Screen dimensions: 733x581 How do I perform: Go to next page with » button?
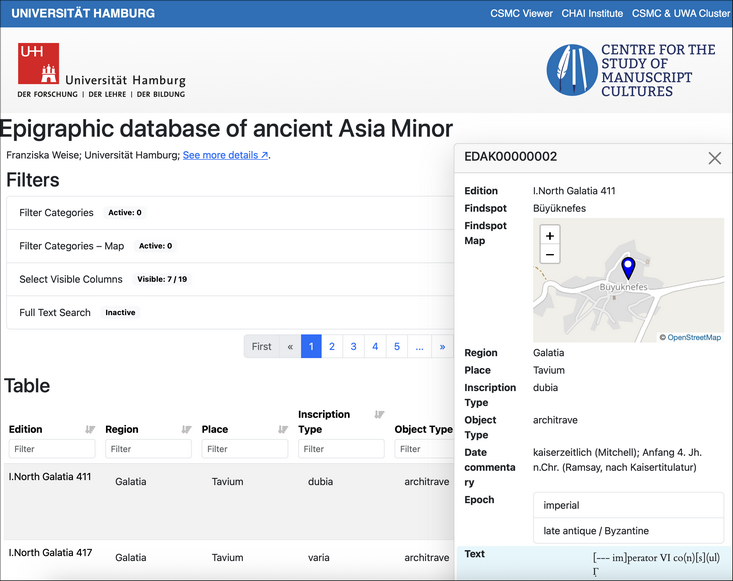[442, 346]
